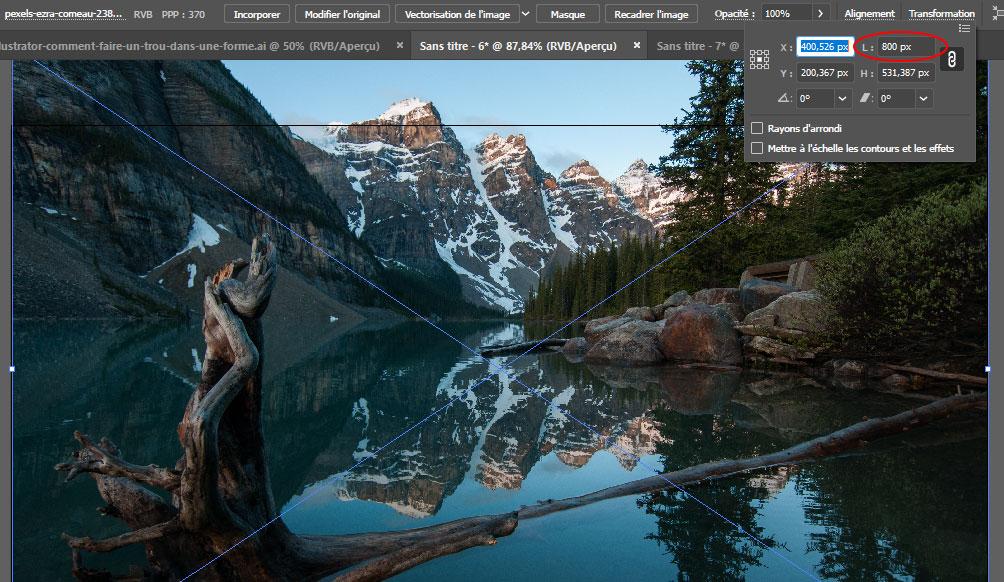Screen dimensions: 1004x582
Task: Open the Transform panel options menu icon
Action: coord(964,29)
